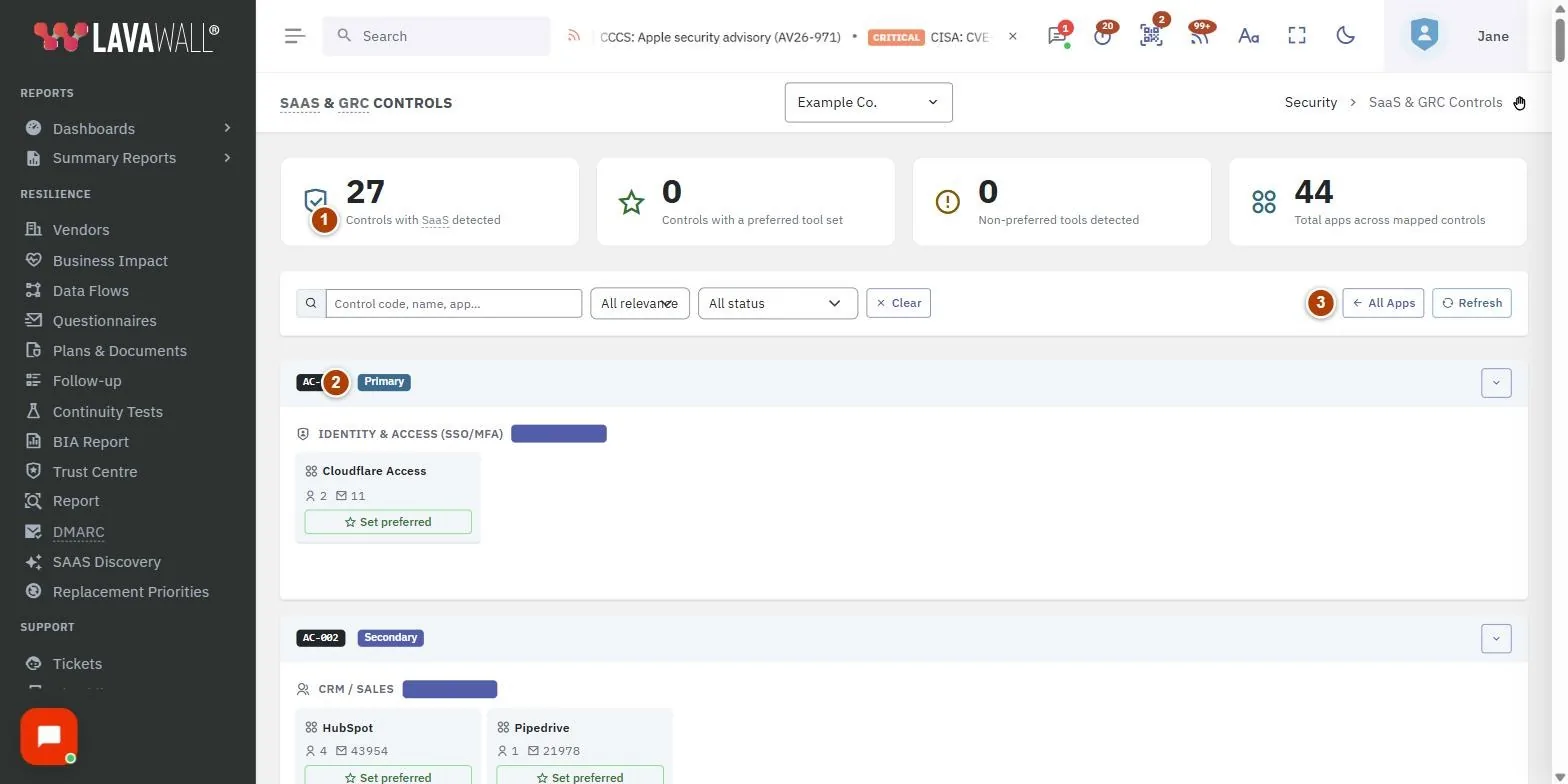1568x784 pixels.
Task: Open the RSS feed icon
Action: (574, 36)
